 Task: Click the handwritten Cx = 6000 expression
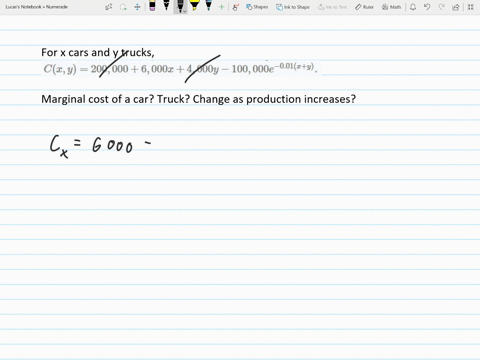tap(100, 146)
